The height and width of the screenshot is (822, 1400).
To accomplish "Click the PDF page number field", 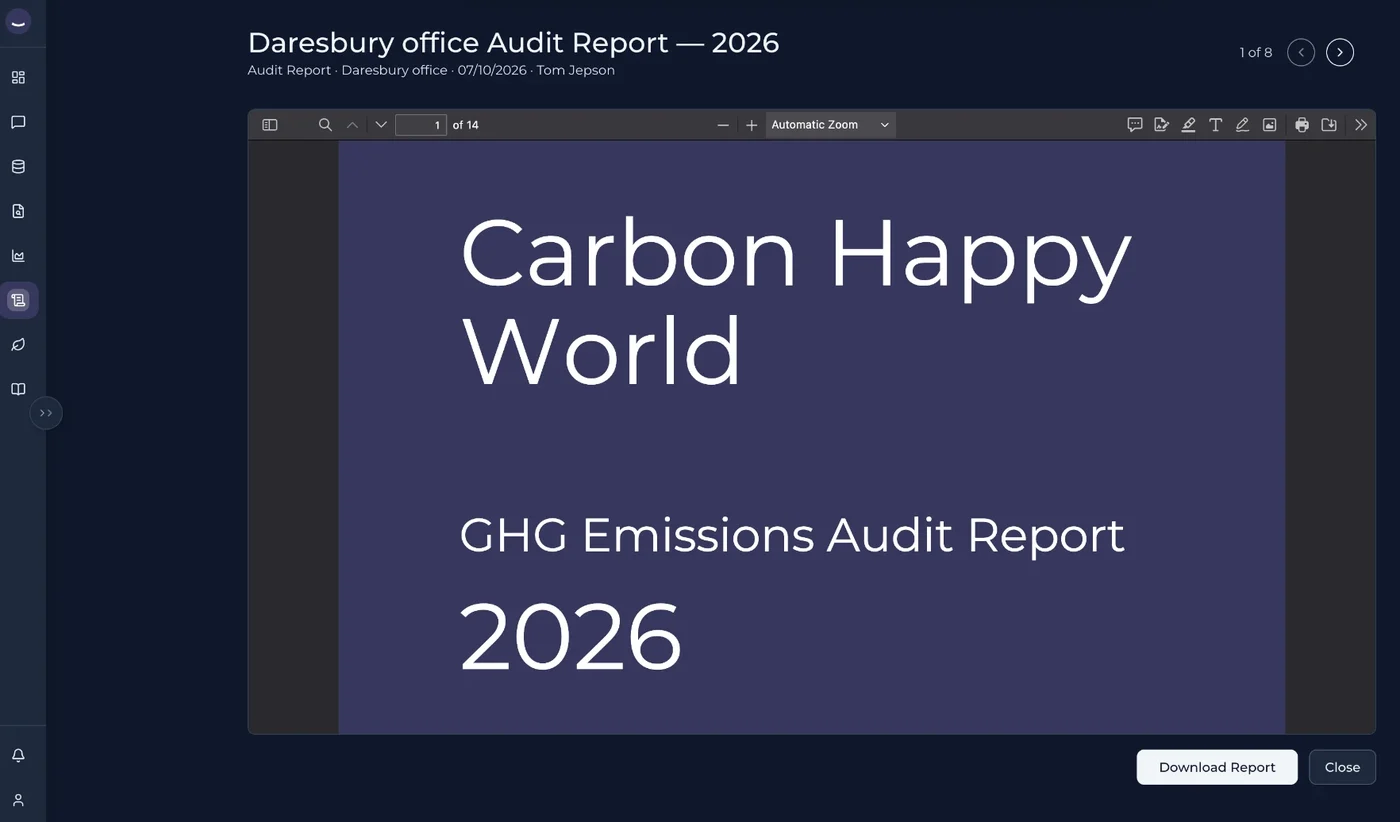I will 421,125.
